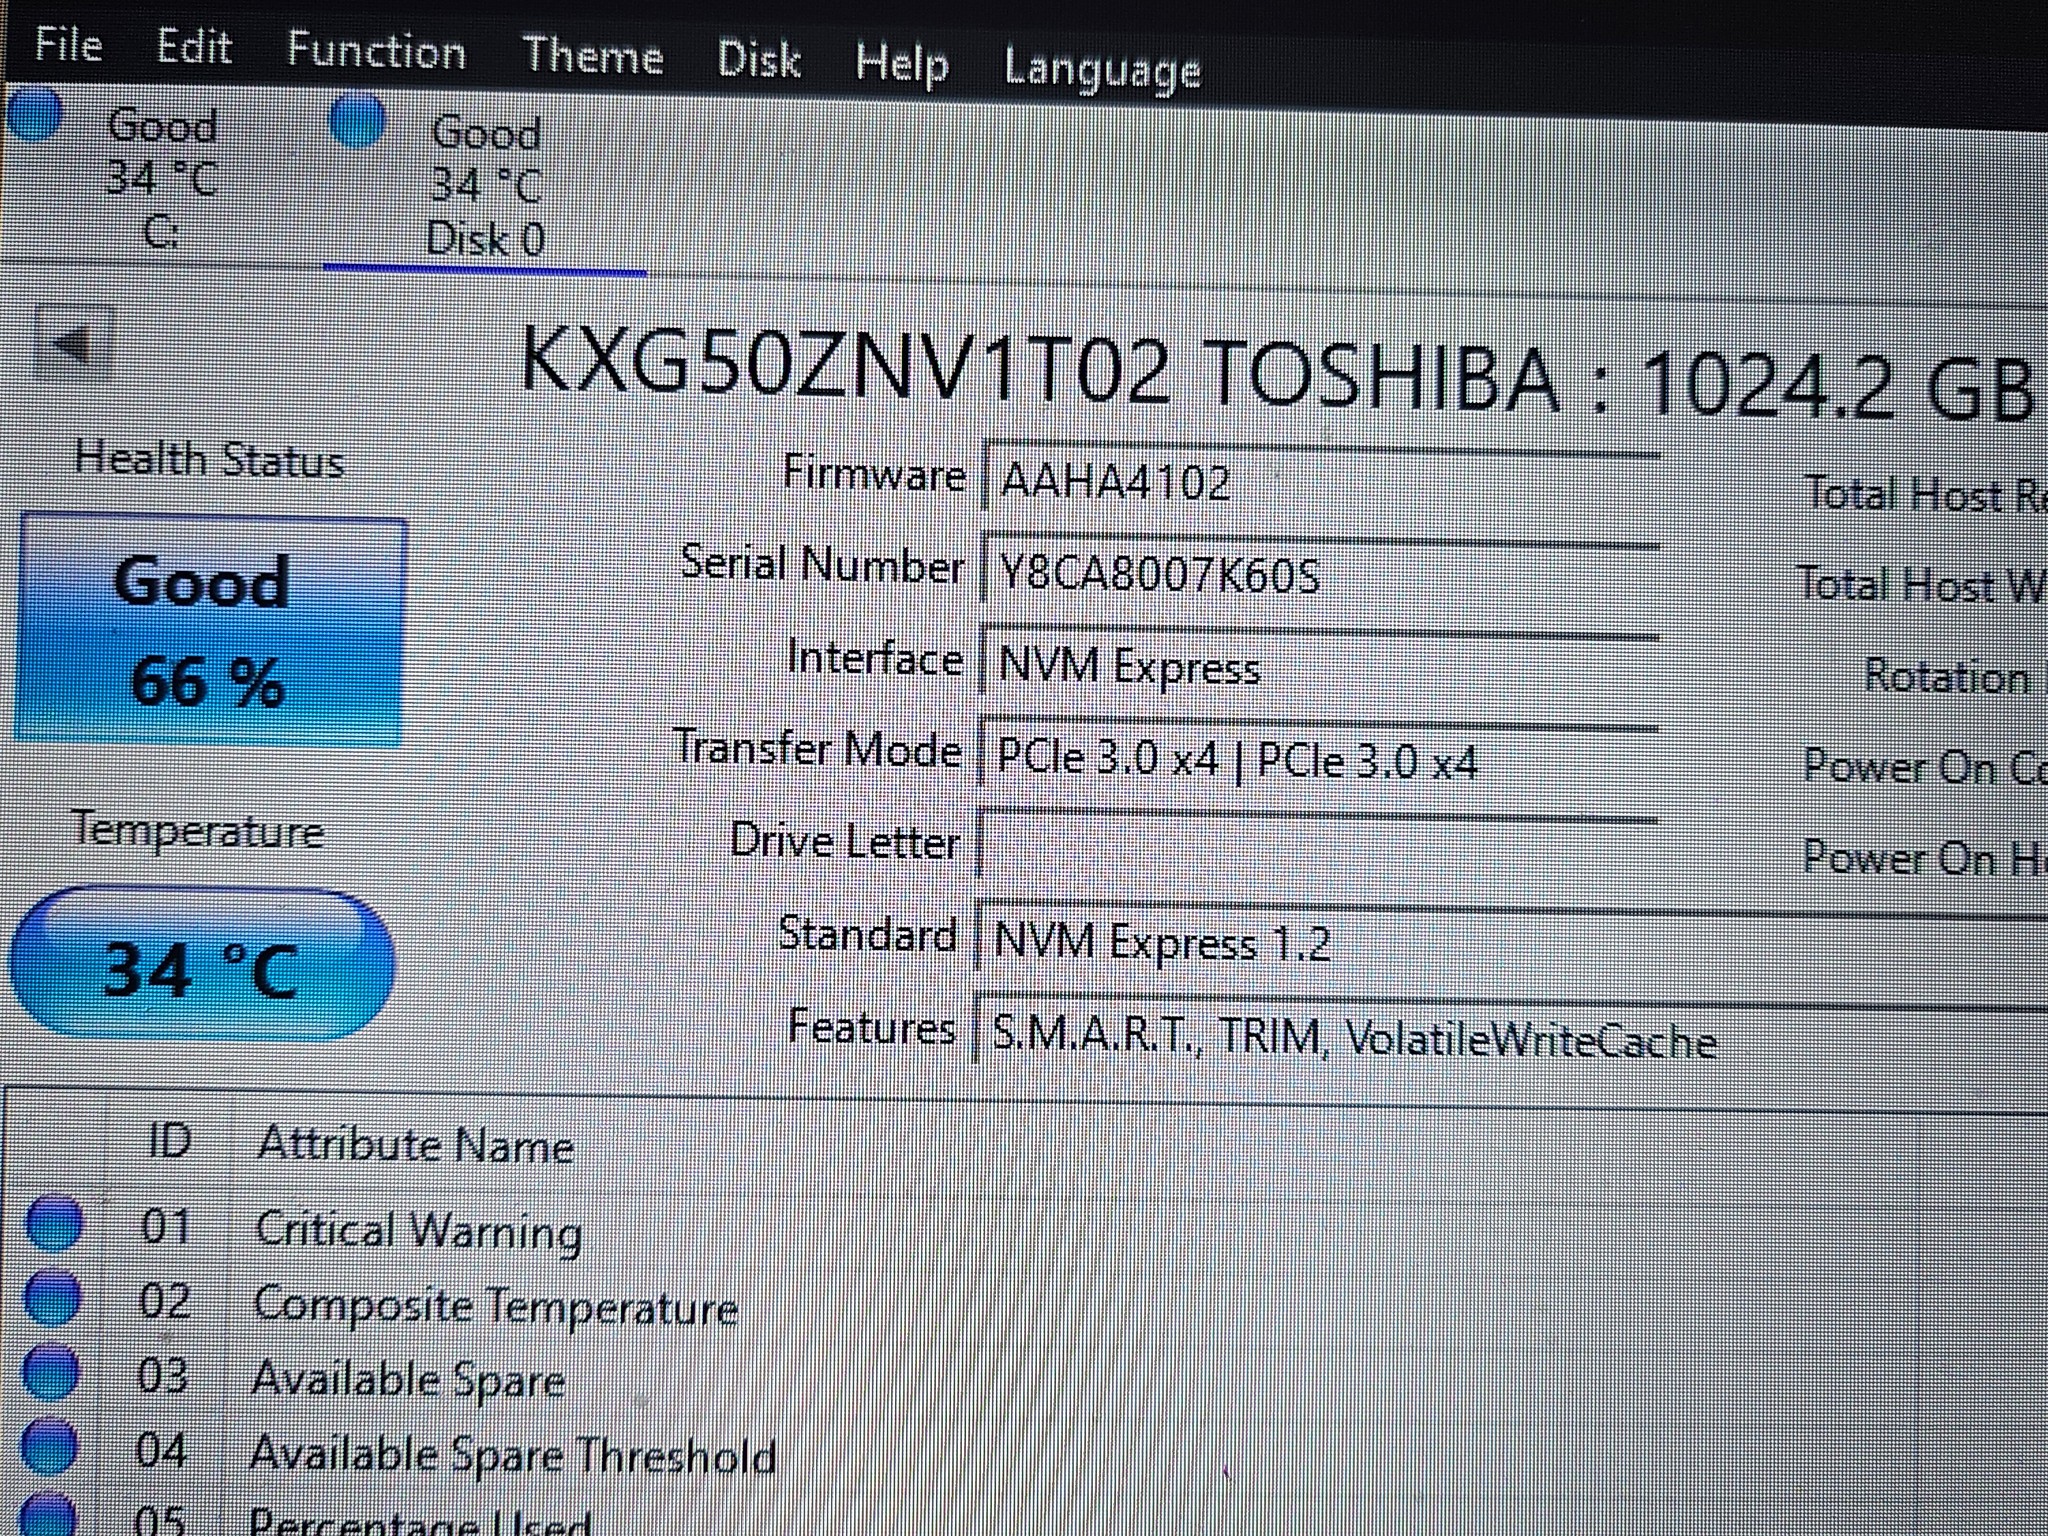Click the Power On Count label
2048x1536 pixels.
tap(1925, 767)
